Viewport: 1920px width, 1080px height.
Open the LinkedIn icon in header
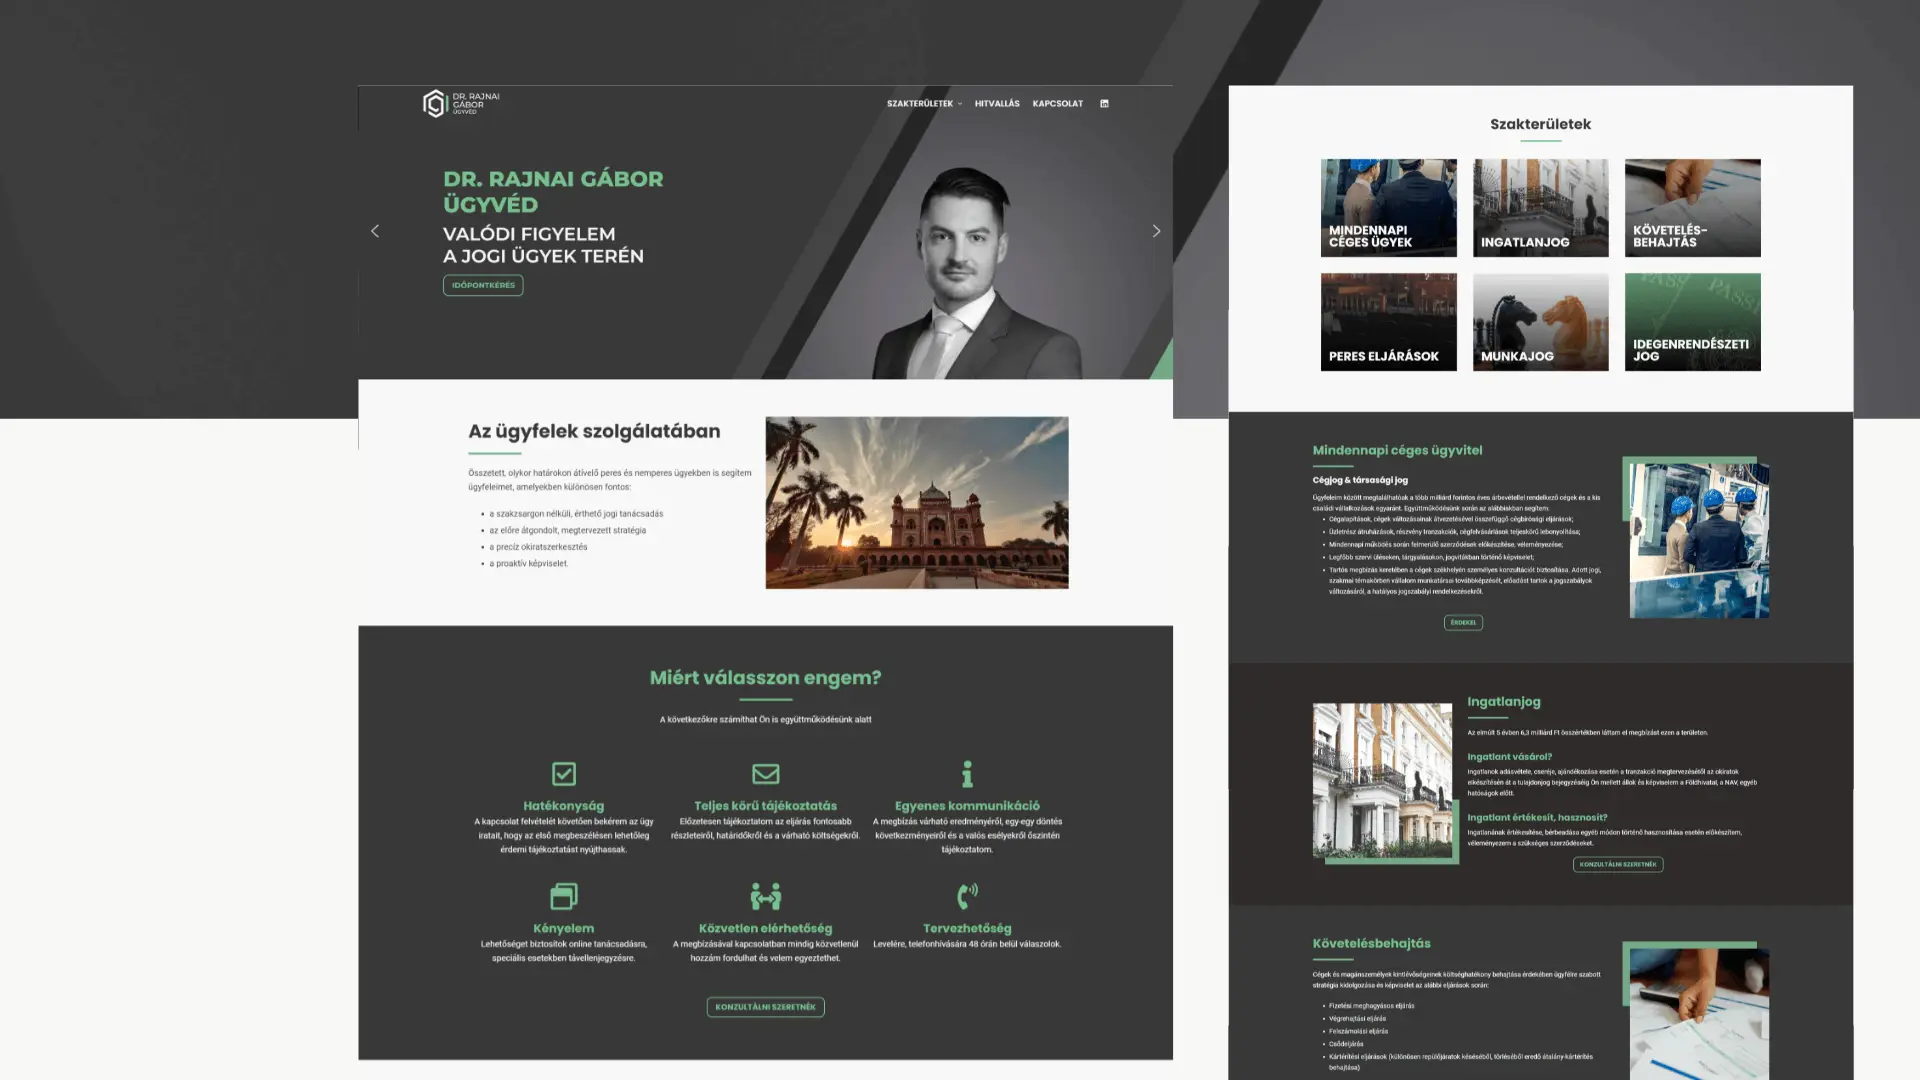[1104, 104]
